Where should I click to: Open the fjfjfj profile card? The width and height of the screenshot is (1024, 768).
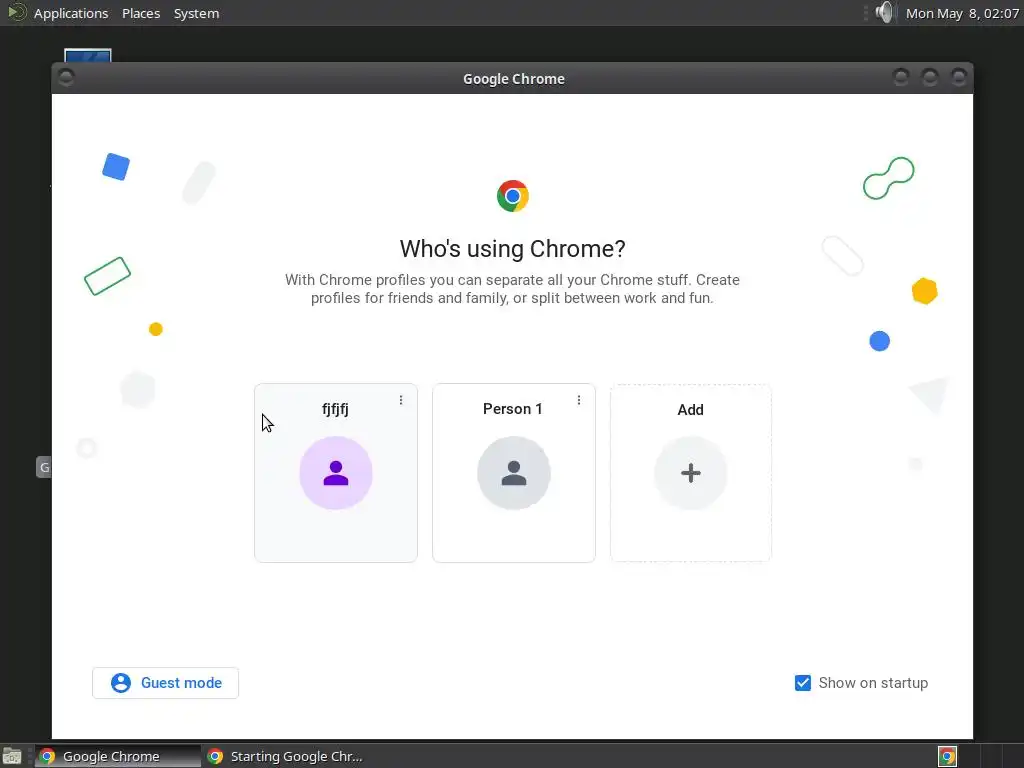pyautogui.click(x=336, y=473)
